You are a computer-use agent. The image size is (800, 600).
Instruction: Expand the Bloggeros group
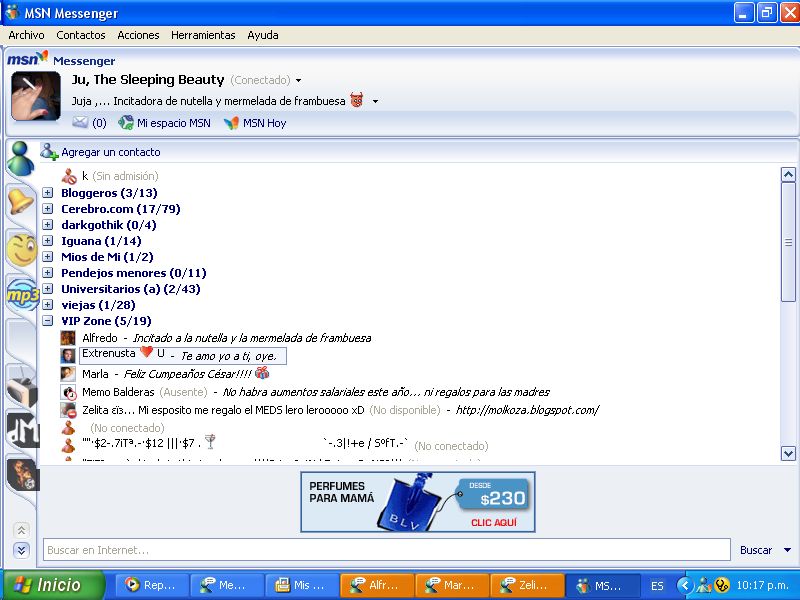(47, 193)
